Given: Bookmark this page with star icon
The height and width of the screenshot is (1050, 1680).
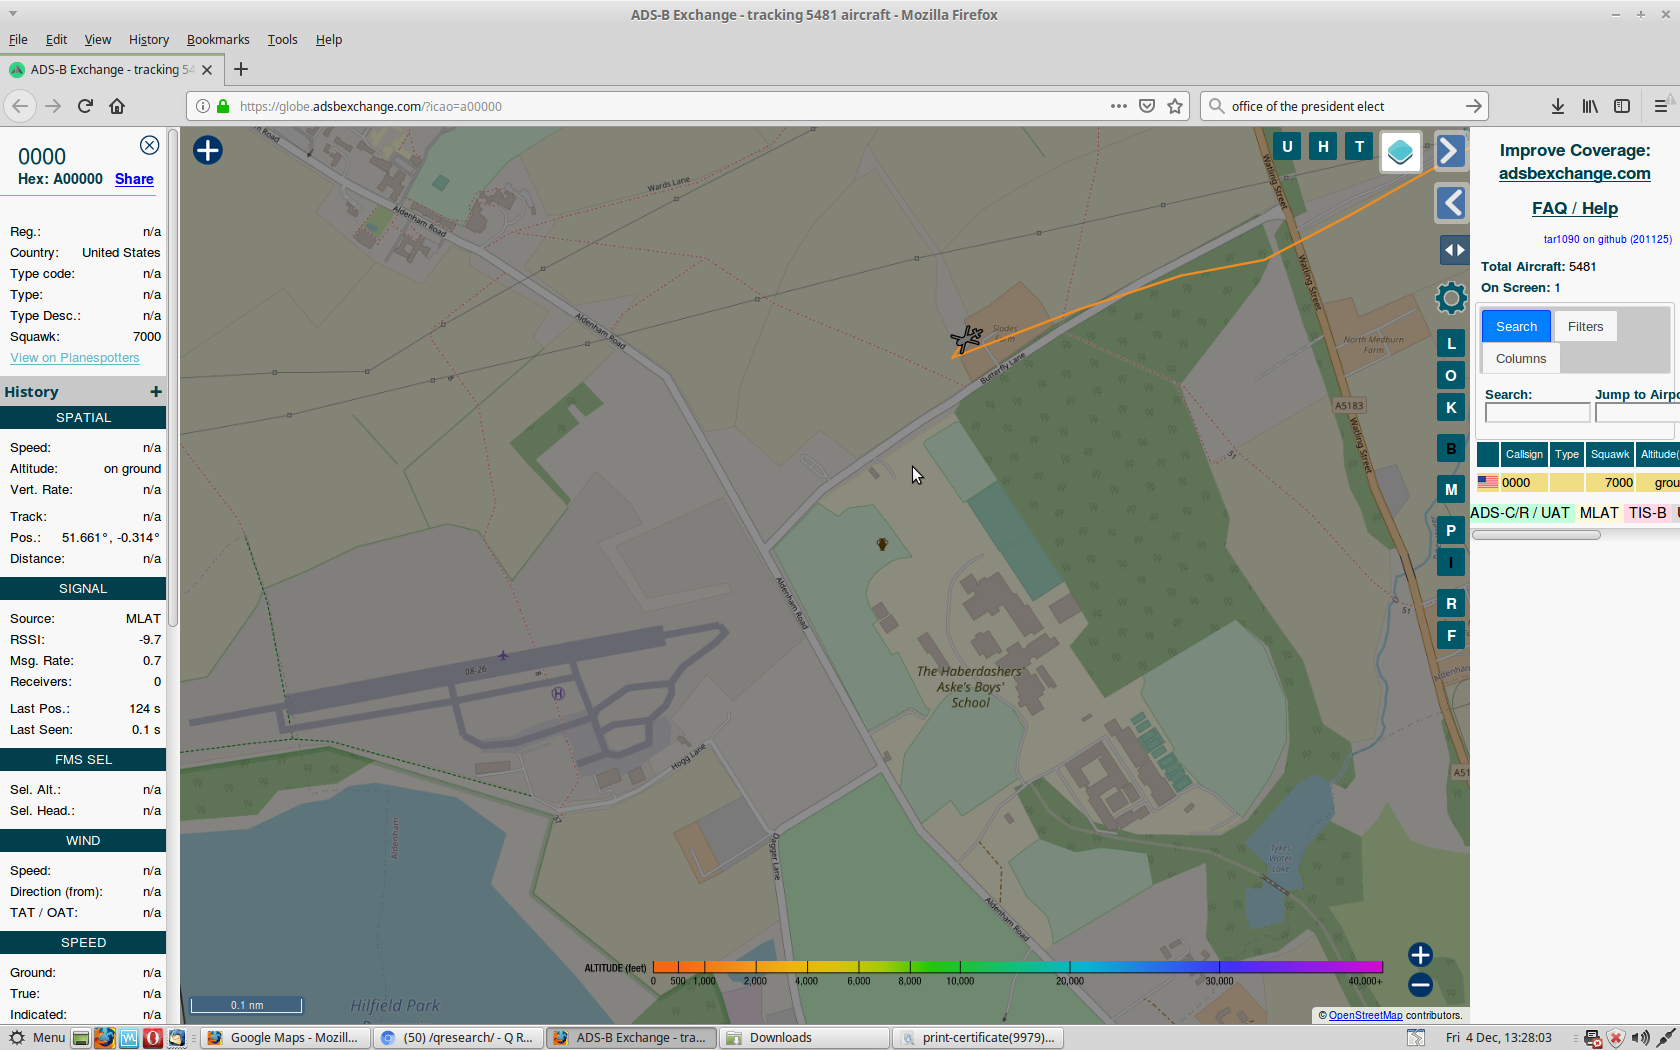Looking at the screenshot, I should click(x=1175, y=106).
